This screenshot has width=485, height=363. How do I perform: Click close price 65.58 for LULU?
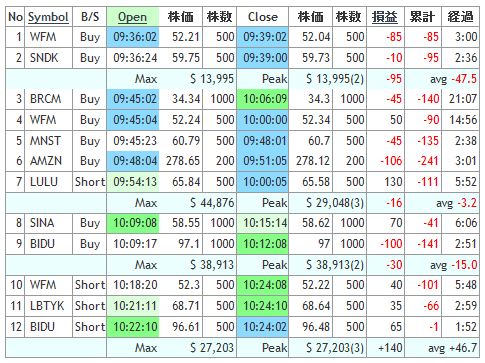coord(316,182)
